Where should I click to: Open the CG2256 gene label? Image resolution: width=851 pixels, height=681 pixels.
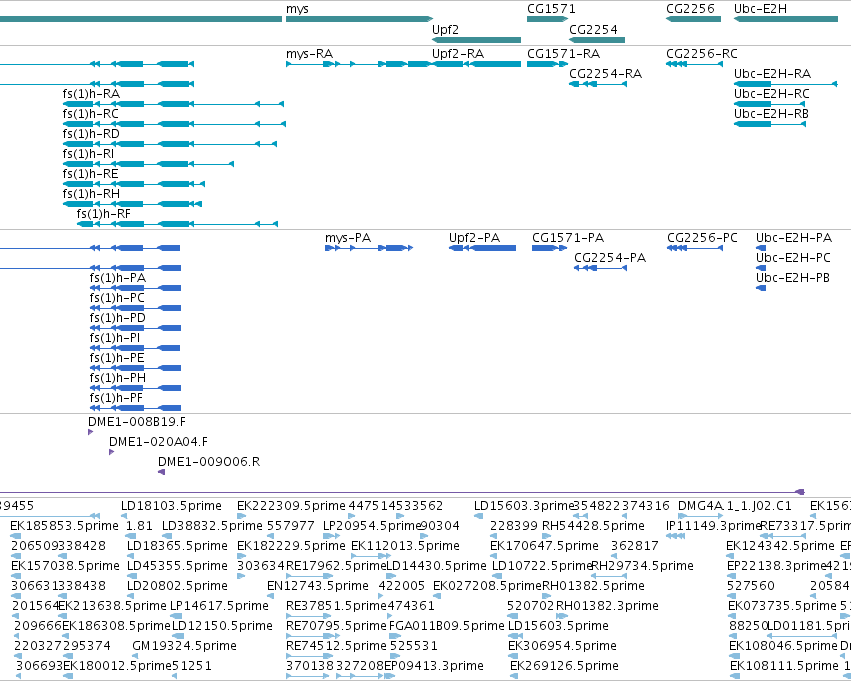690,9
